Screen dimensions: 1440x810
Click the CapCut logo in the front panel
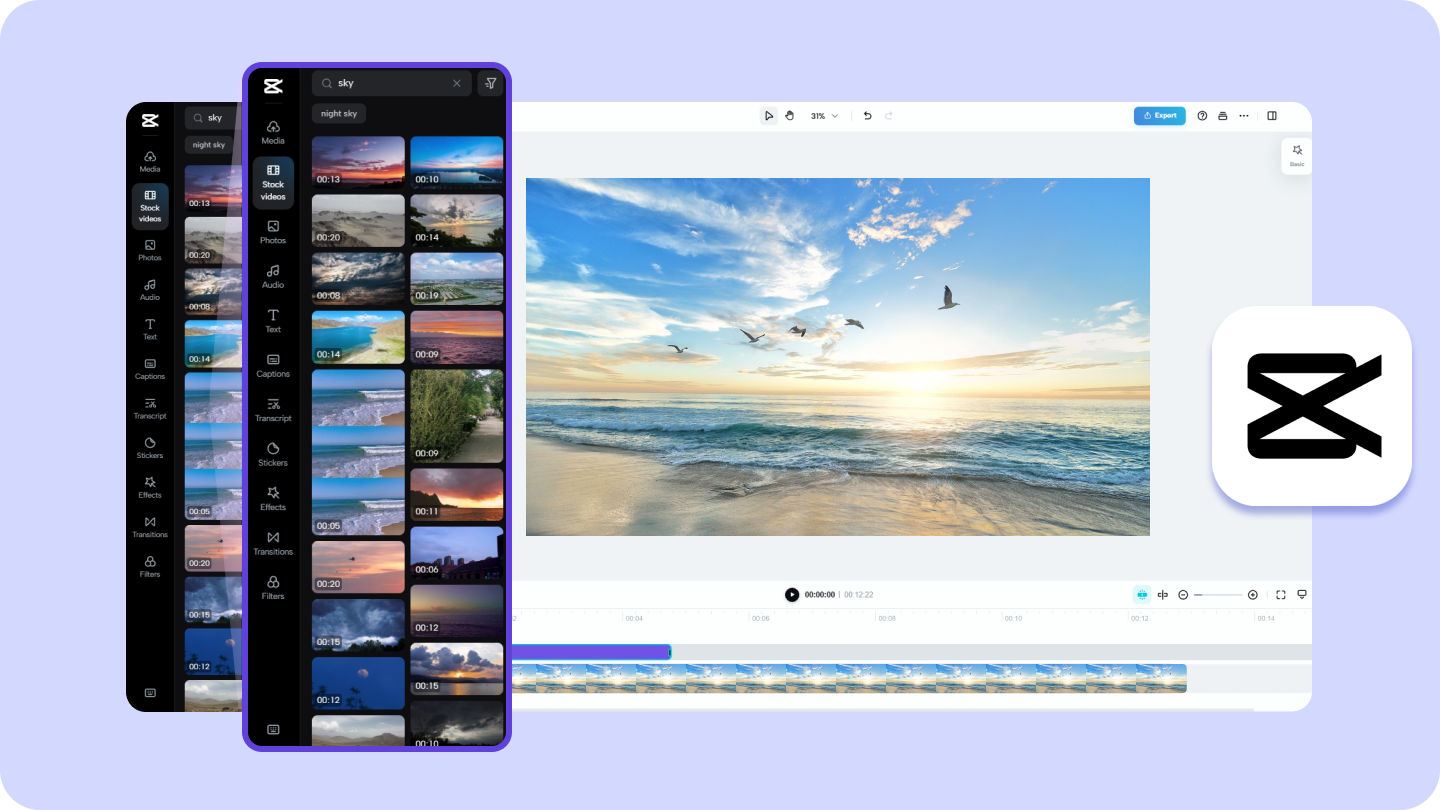[273, 86]
